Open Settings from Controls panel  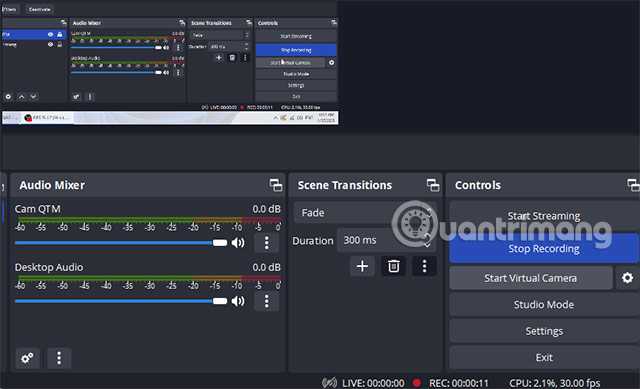point(544,331)
